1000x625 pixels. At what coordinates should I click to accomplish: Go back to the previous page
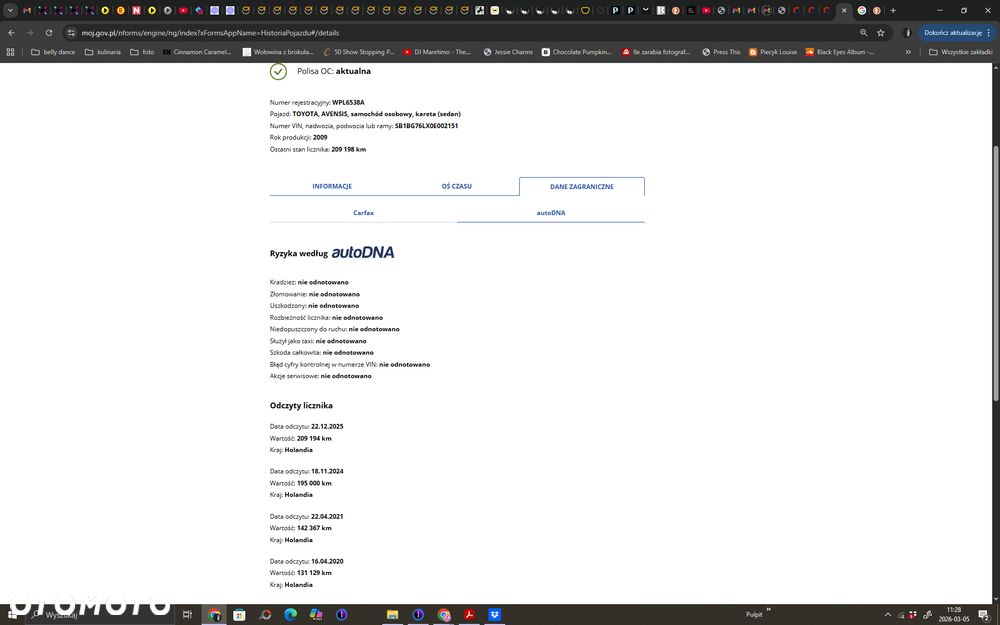click(x=11, y=33)
